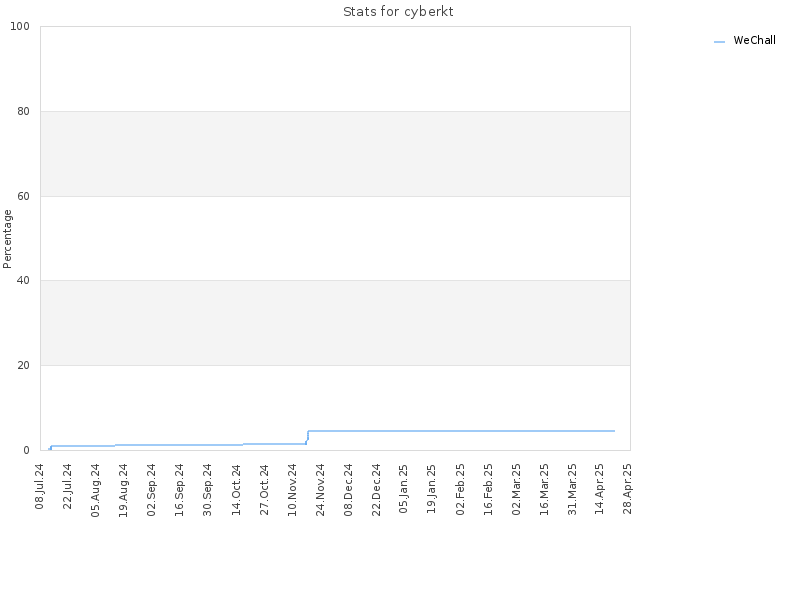Click the 60 y-axis tick label
800x600 pixels.
(x=23, y=196)
